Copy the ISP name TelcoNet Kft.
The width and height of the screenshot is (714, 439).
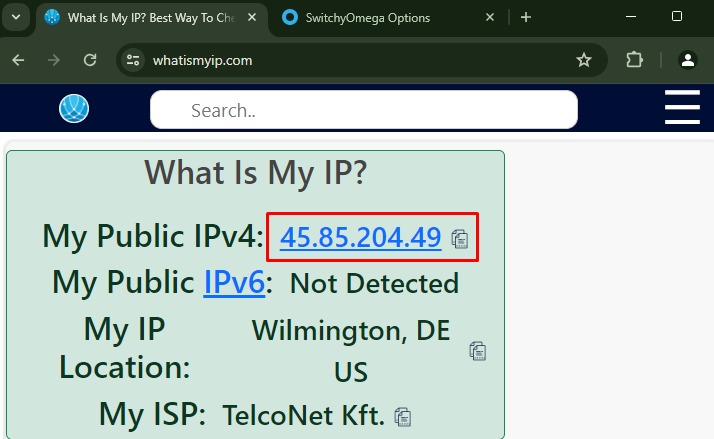point(403,416)
